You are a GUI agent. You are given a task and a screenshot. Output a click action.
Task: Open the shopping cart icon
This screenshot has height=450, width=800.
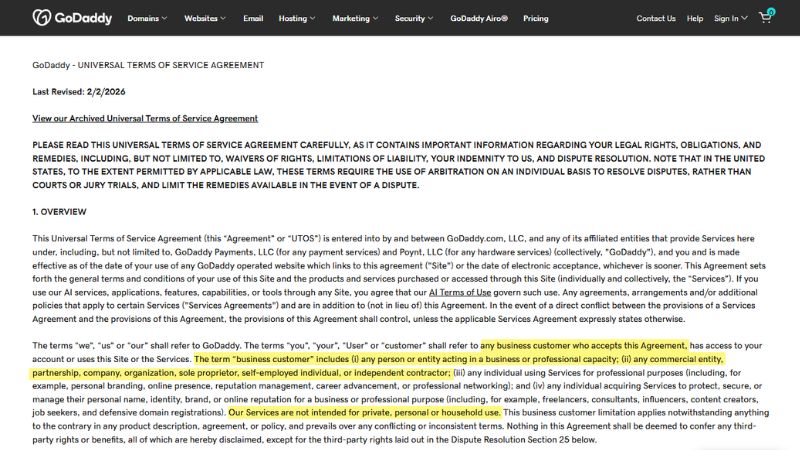pos(766,16)
